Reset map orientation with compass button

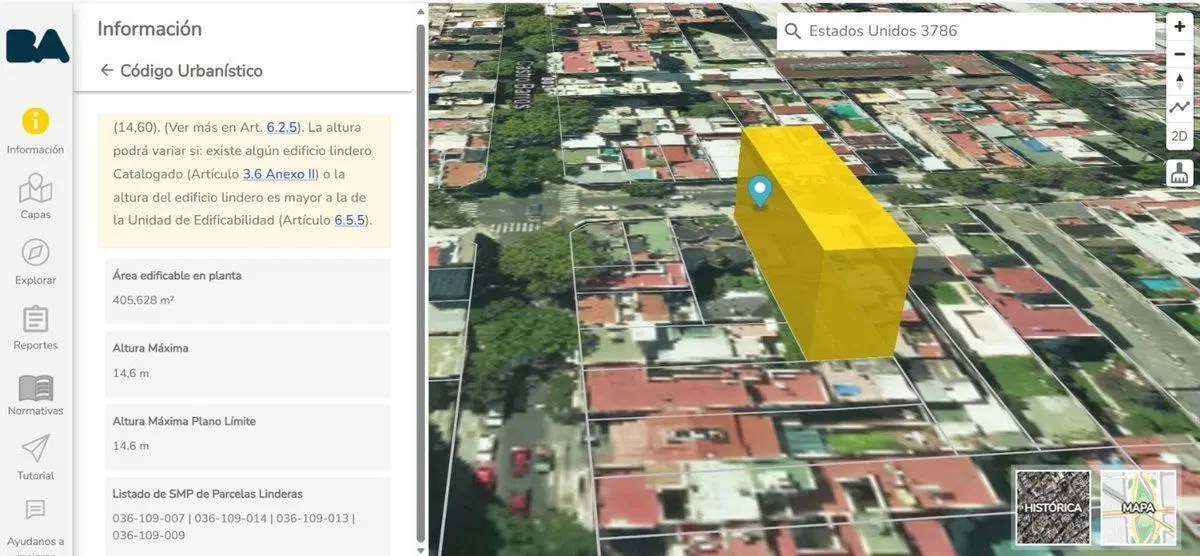click(1180, 80)
